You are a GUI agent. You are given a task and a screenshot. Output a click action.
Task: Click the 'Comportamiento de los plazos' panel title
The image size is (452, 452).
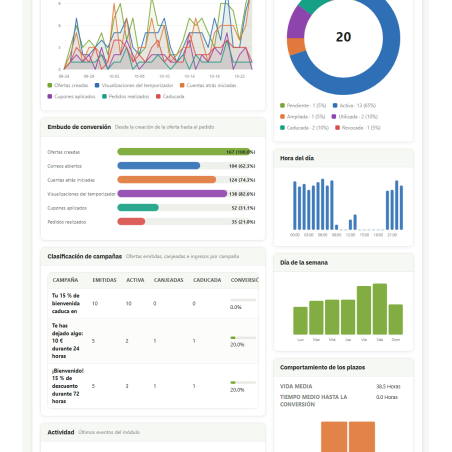322,367
